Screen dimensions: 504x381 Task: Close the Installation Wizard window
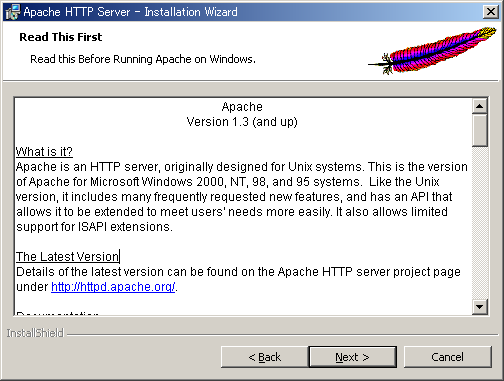(491, 12)
